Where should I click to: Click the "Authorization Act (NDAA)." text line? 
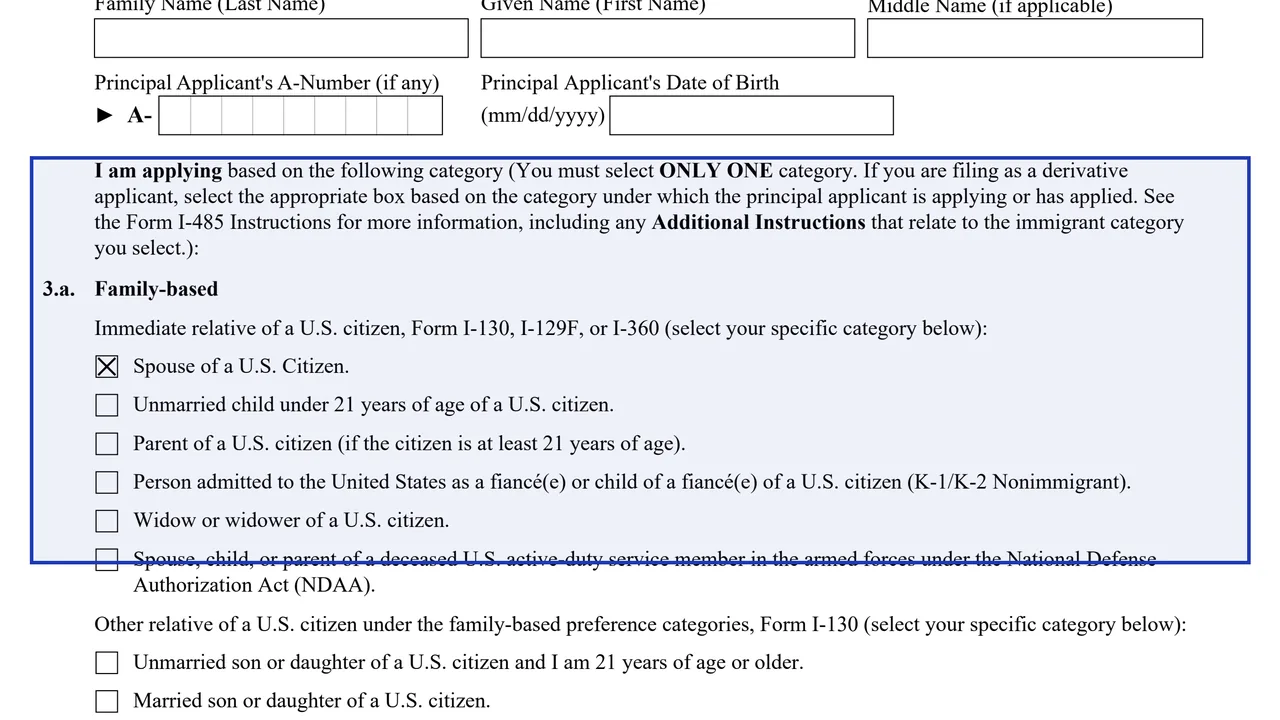pyautogui.click(x=254, y=585)
